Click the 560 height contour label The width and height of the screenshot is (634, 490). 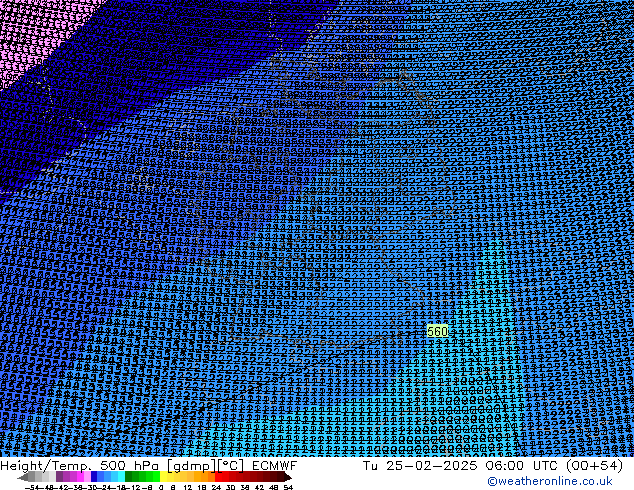click(x=437, y=332)
